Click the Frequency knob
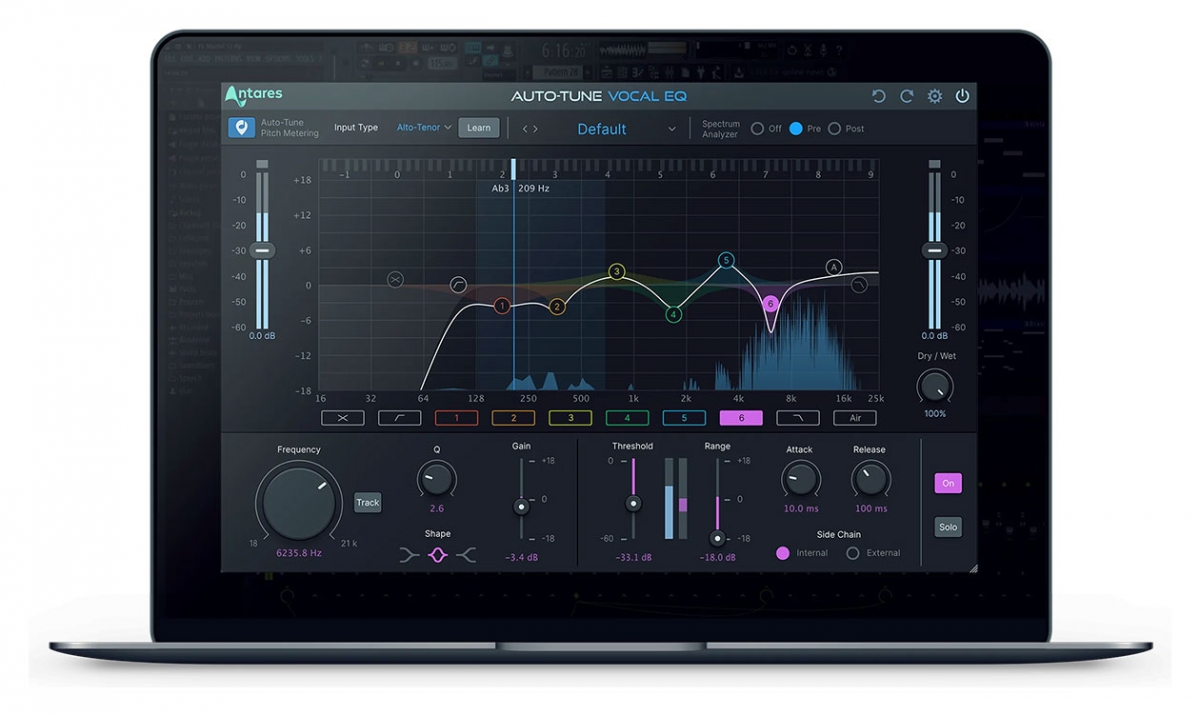 (298, 501)
